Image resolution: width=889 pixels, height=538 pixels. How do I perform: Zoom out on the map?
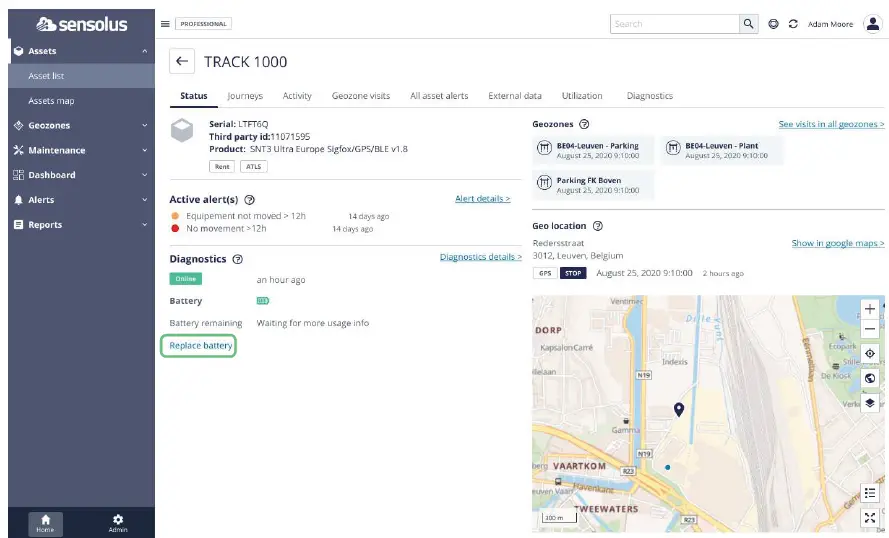point(870,329)
